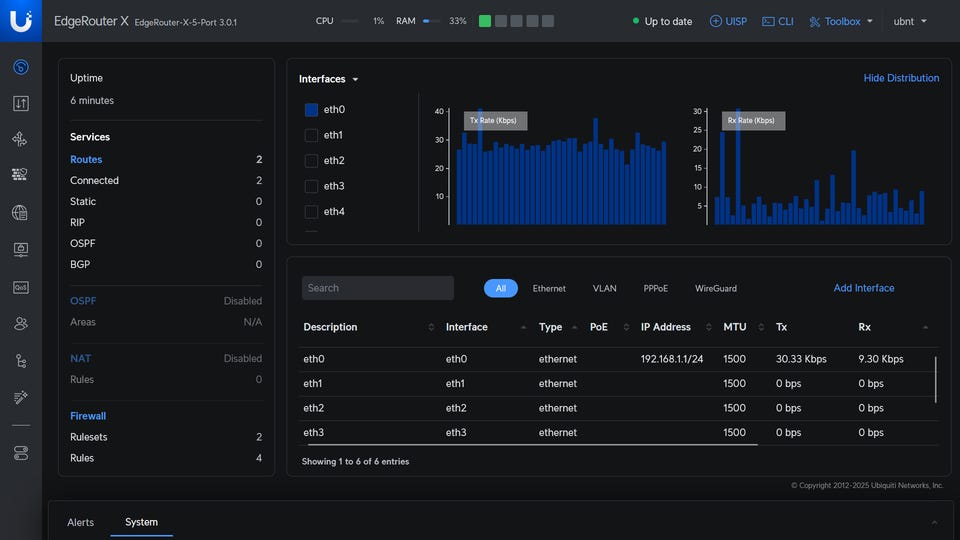
Task: Open the Config Tree icon in the sidebar
Action: click(21, 360)
